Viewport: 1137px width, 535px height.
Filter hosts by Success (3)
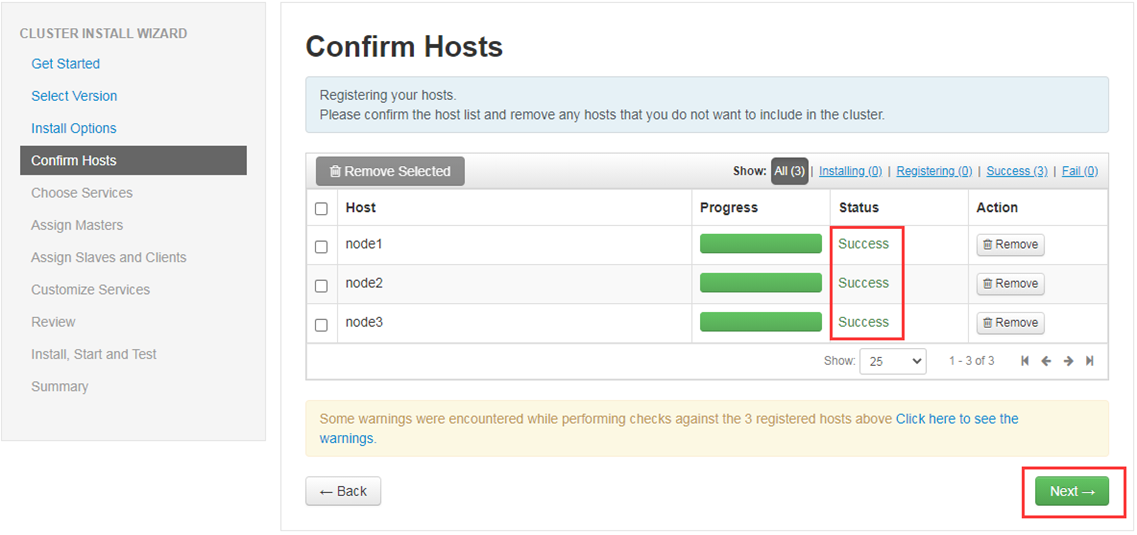(x=1017, y=171)
